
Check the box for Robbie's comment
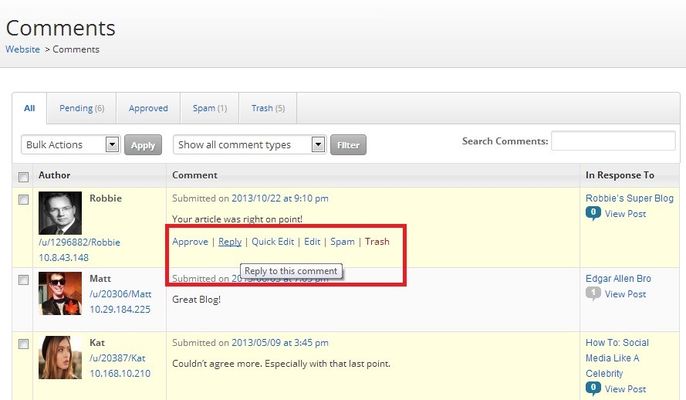(x=24, y=200)
